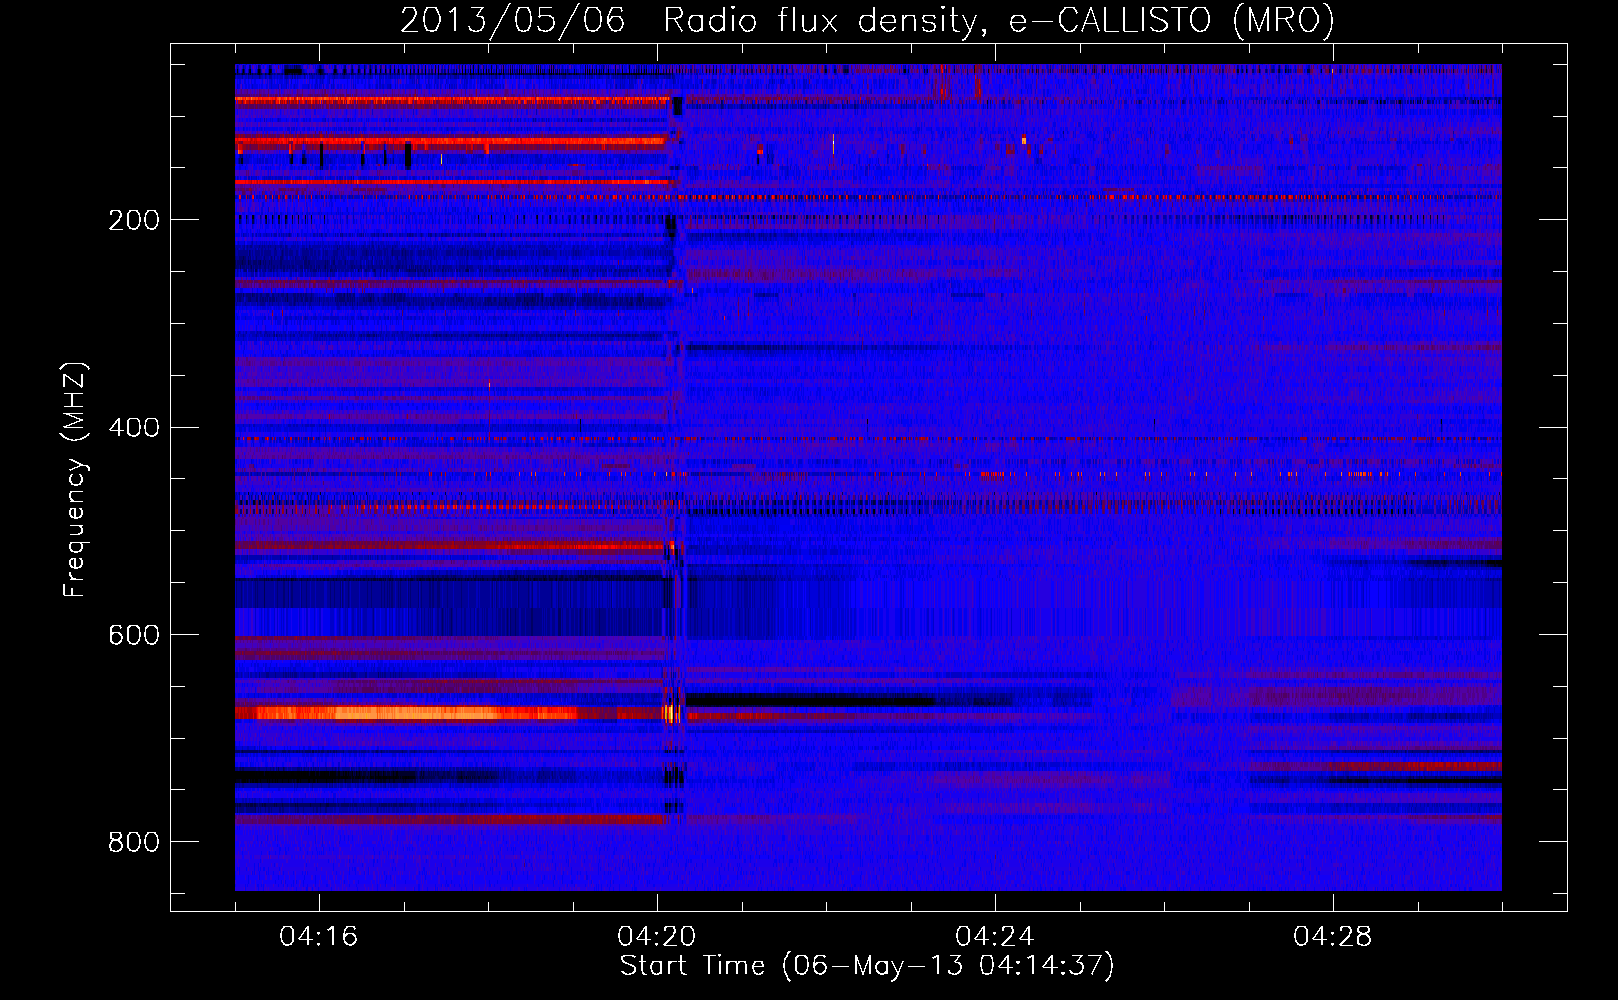Click the "Start Time (06-May-13 04:14:37)" label
This screenshot has height=1000, width=1618.
click(867, 966)
